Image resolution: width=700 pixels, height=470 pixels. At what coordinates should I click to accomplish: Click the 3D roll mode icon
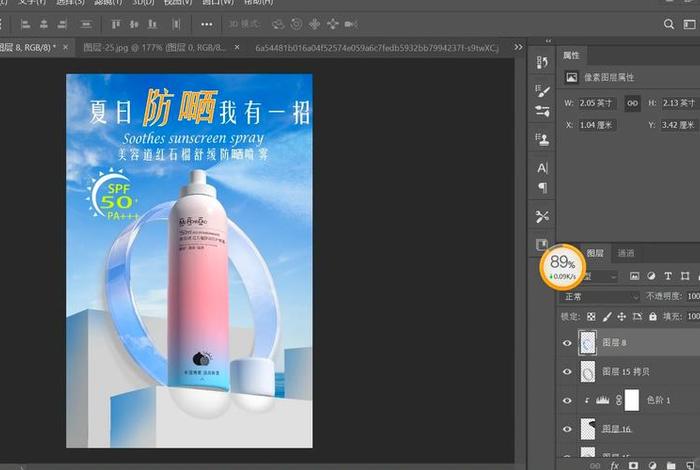coord(296,24)
